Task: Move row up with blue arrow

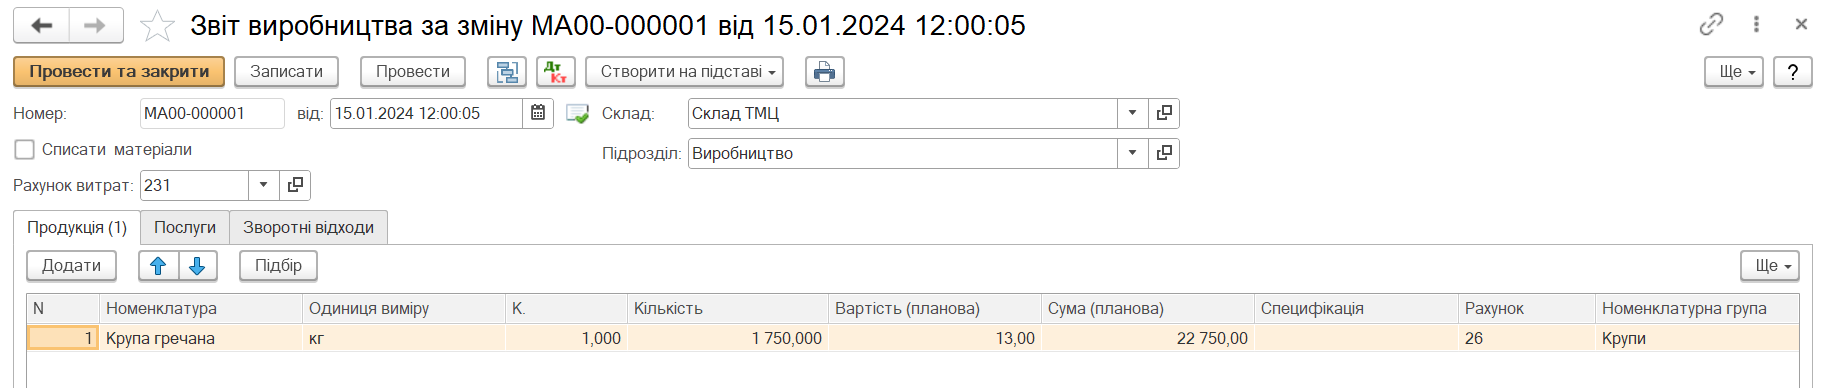Action: point(158,266)
